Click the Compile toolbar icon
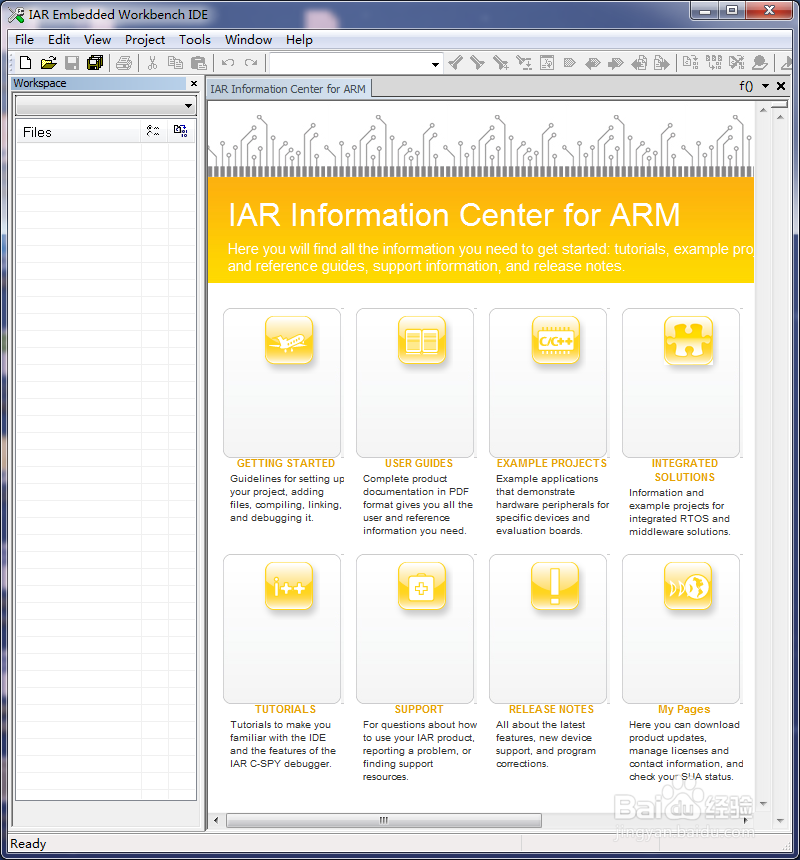Viewport: 800px width, 860px height. click(690, 63)
